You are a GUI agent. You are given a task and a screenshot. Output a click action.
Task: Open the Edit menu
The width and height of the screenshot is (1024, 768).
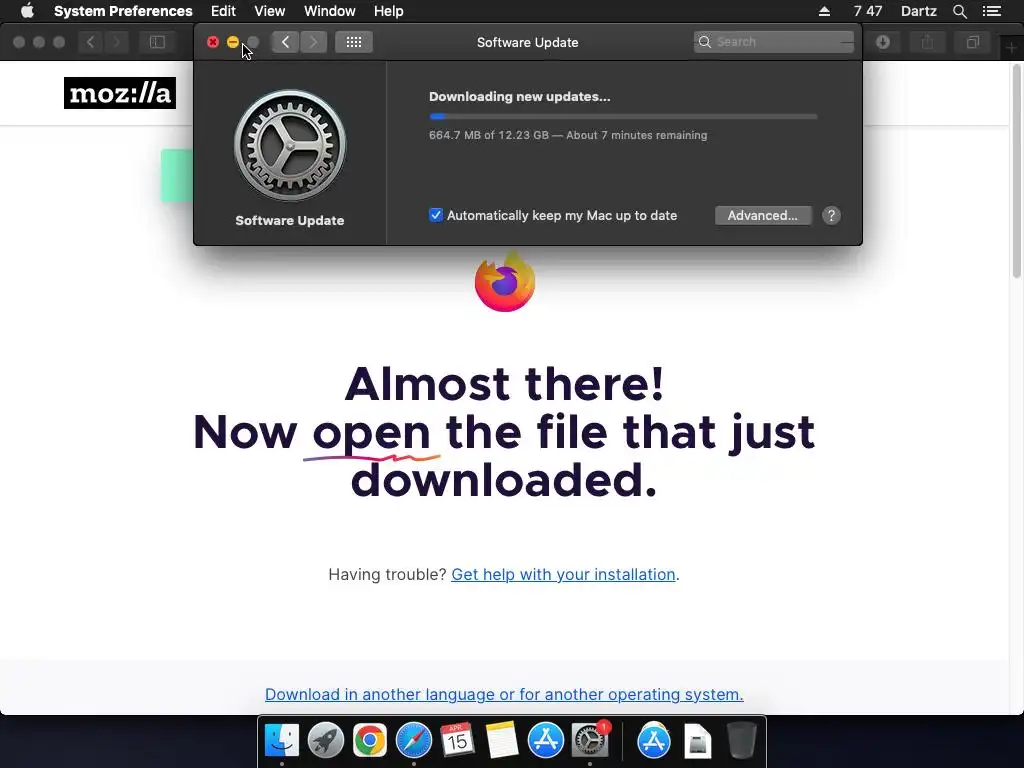point(223,11)
